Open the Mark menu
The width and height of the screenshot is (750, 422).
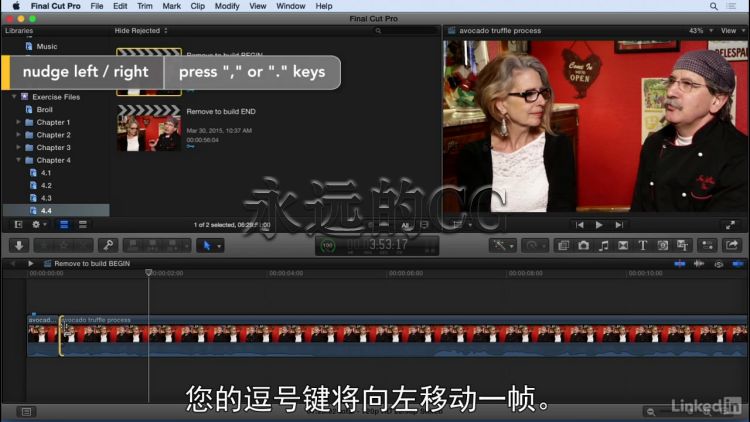click(171, 6)
